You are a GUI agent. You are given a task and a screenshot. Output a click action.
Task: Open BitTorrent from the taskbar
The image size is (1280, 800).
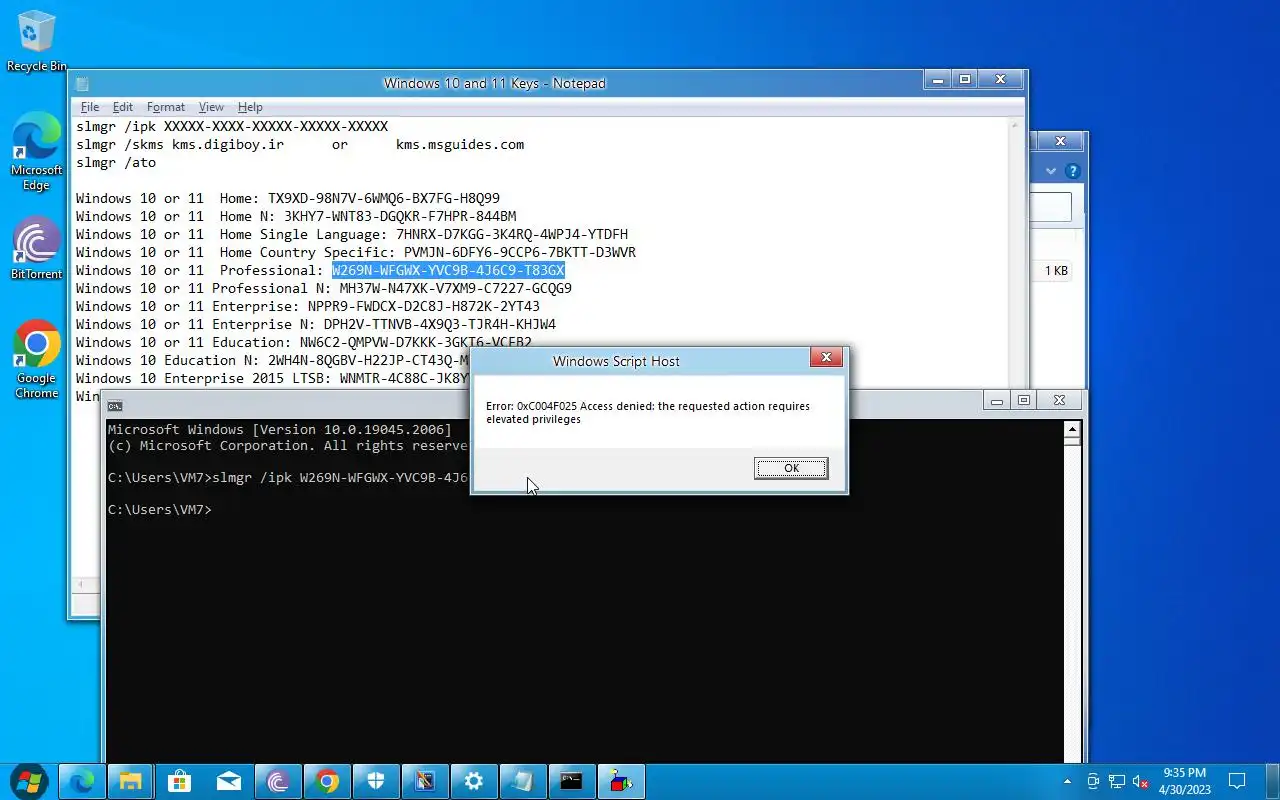coord(278,781)
